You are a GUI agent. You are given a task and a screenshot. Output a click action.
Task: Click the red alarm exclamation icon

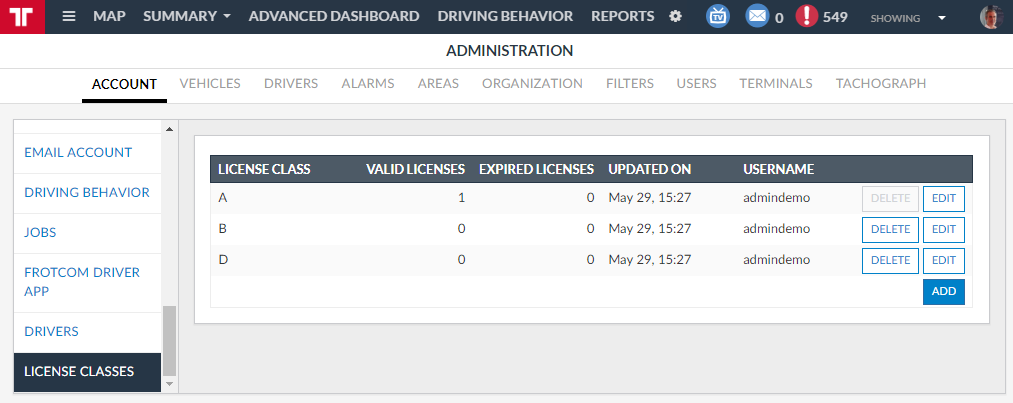807,17
